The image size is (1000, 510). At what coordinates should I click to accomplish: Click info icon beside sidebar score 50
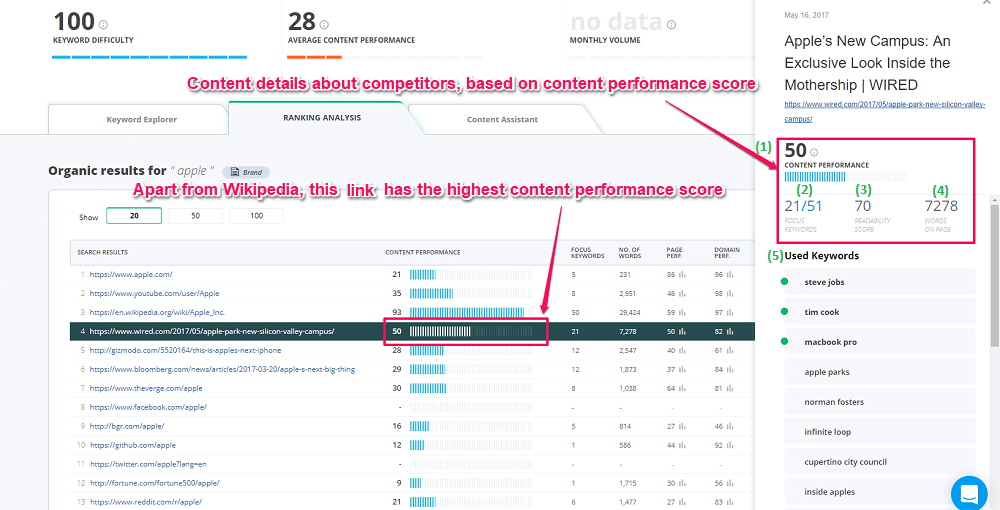(x=814, y=152)
